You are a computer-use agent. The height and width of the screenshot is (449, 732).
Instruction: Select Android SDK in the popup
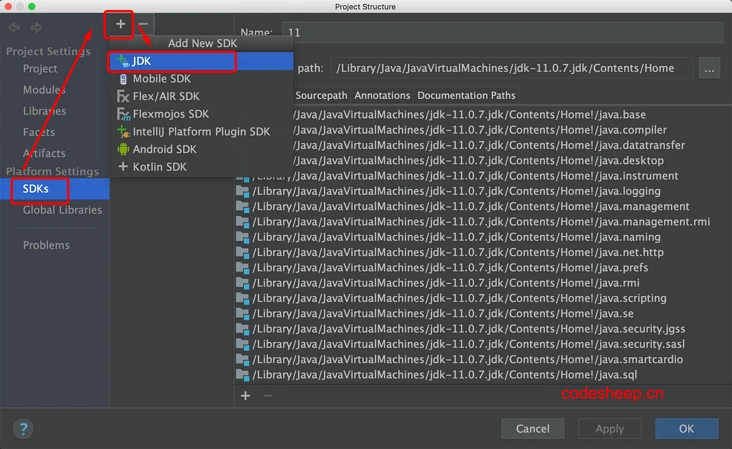(164, 149)
